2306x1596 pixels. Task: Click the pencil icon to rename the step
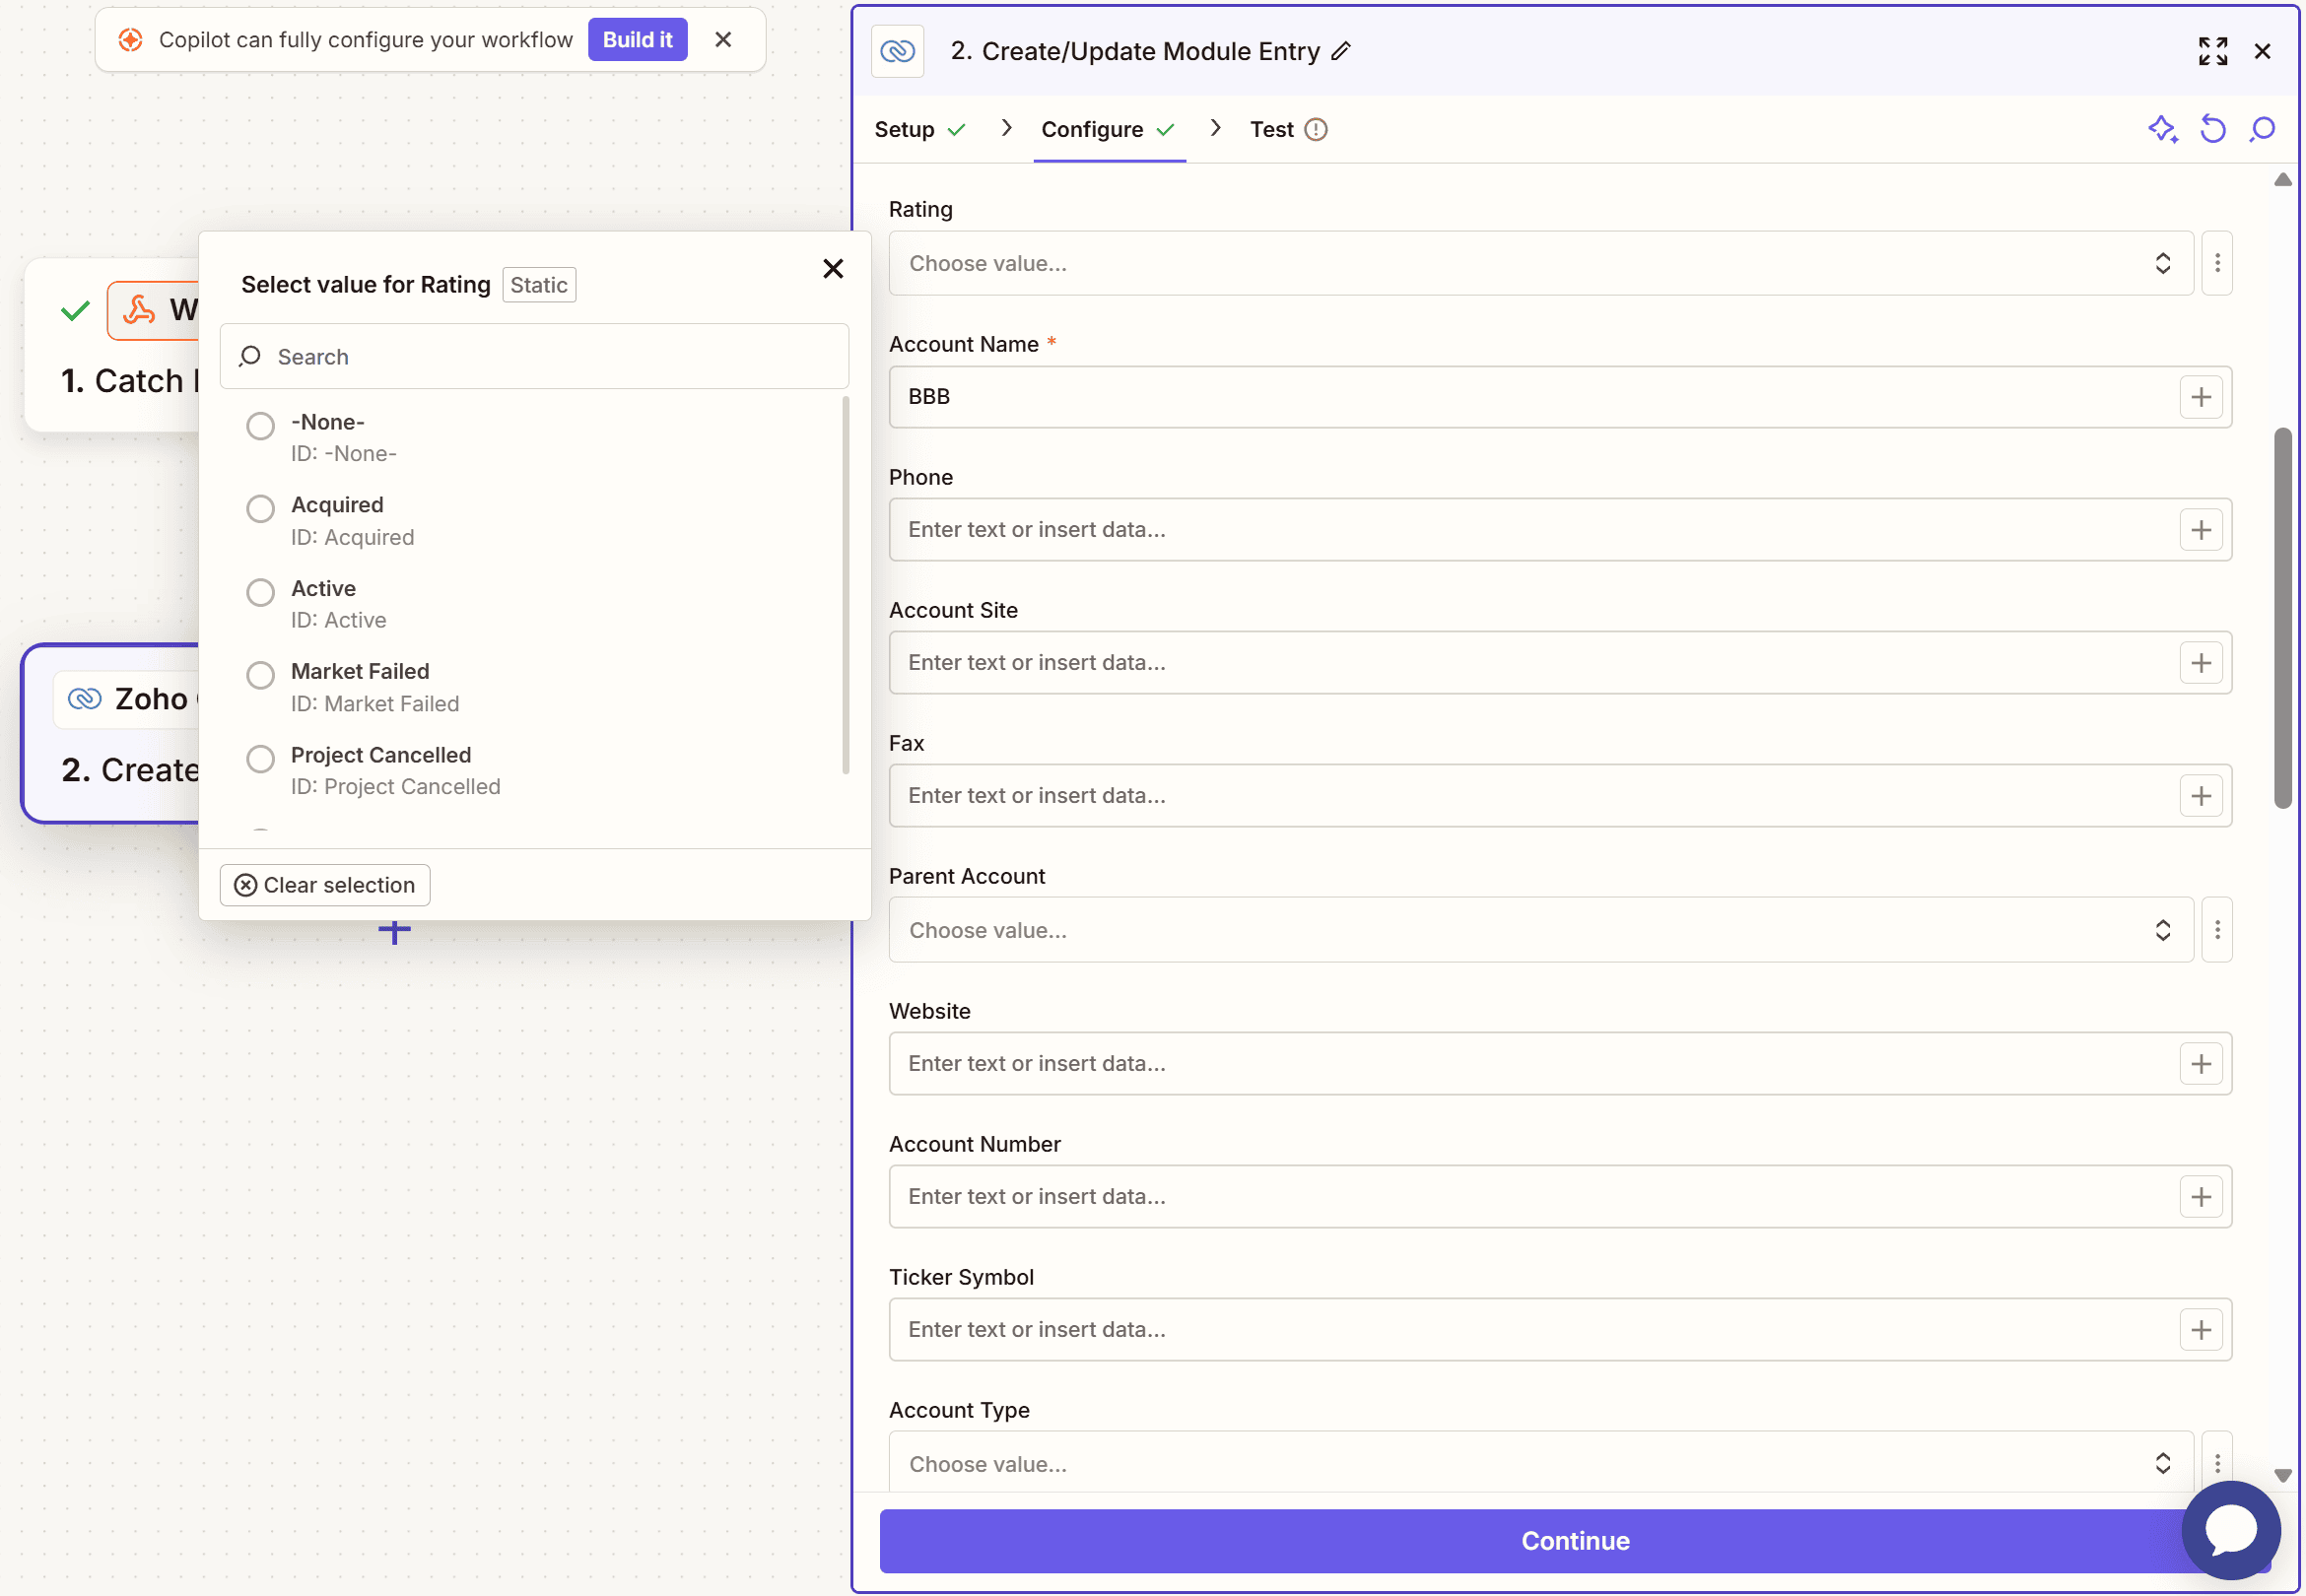pyautogui.click(x=1341, y=51)
